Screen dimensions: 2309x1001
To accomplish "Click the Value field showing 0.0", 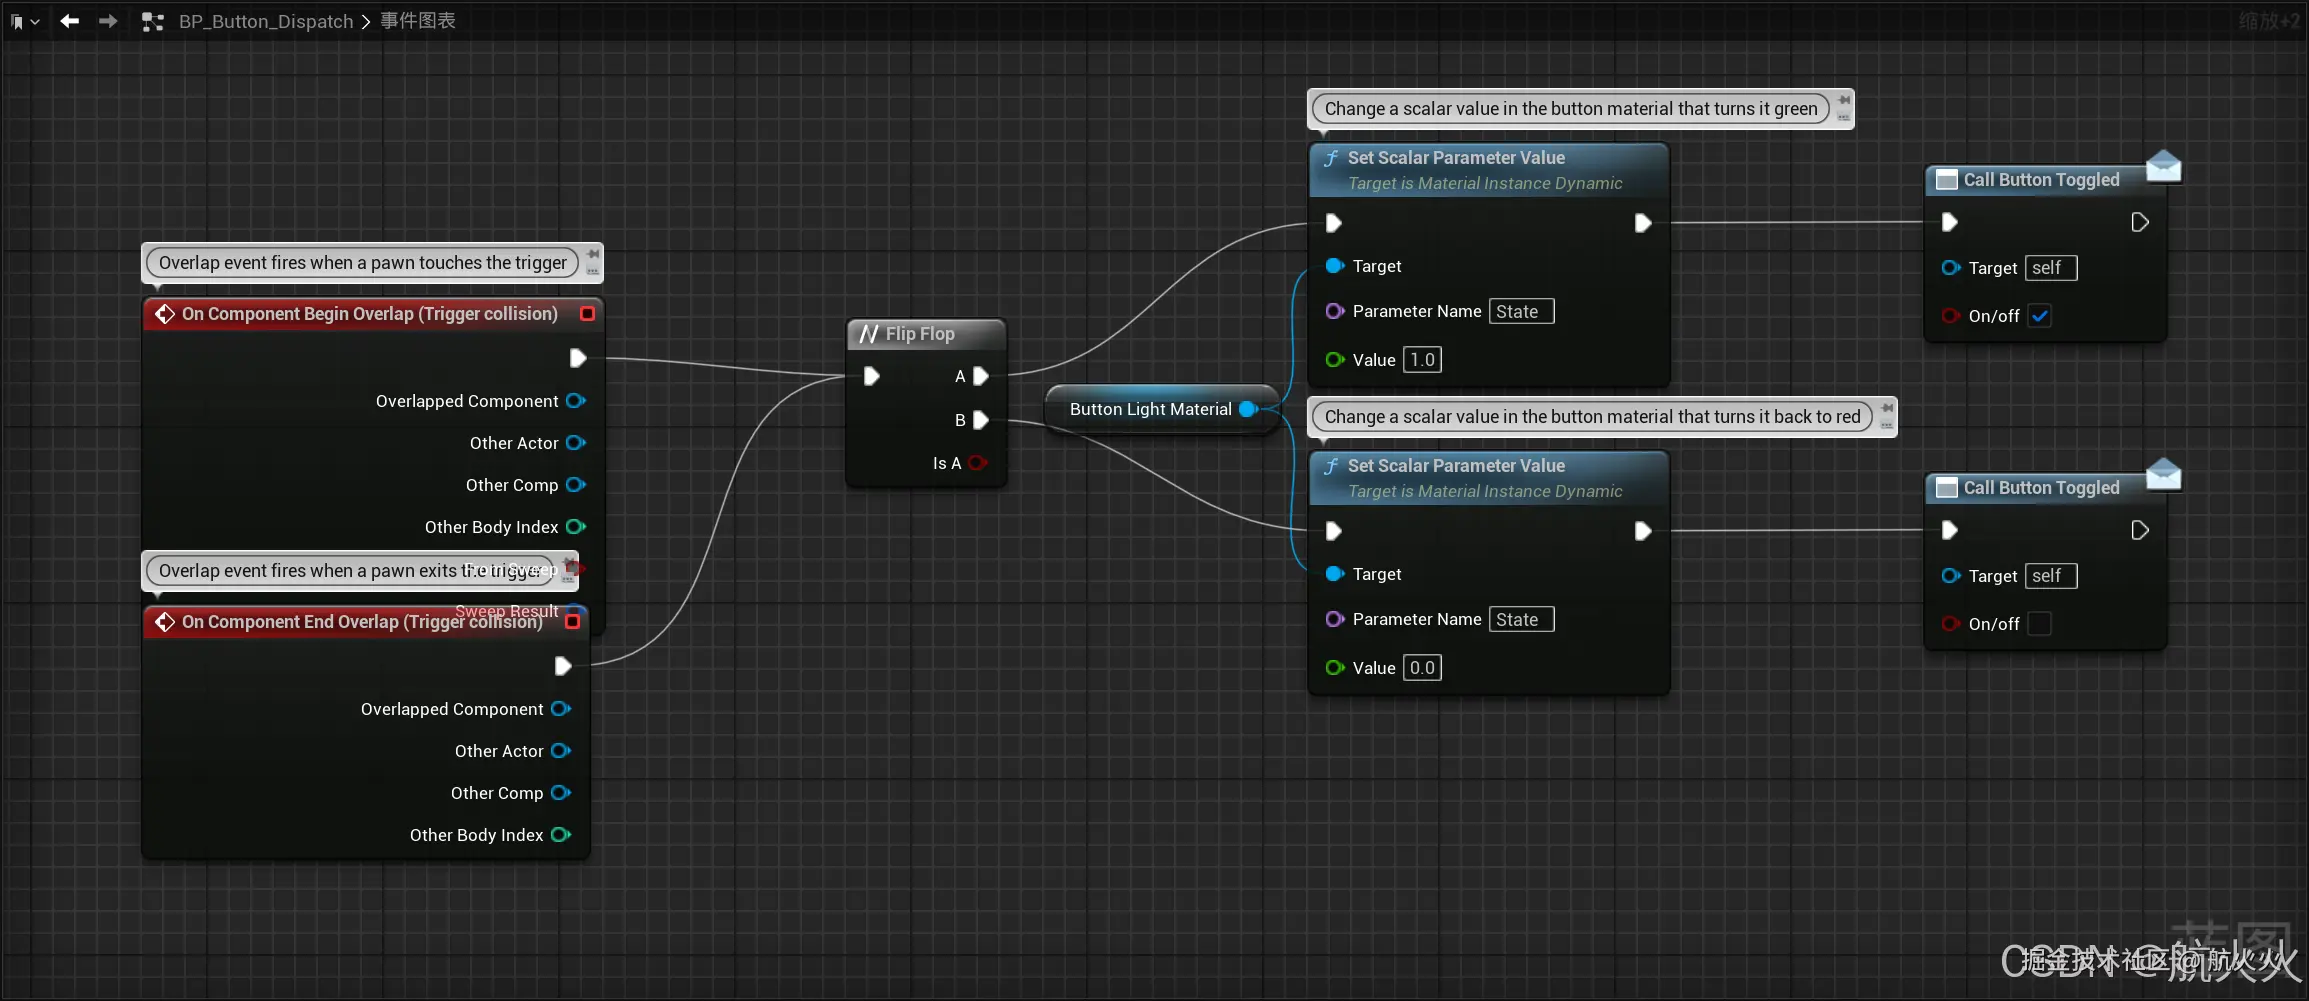I will (1422, 668).
